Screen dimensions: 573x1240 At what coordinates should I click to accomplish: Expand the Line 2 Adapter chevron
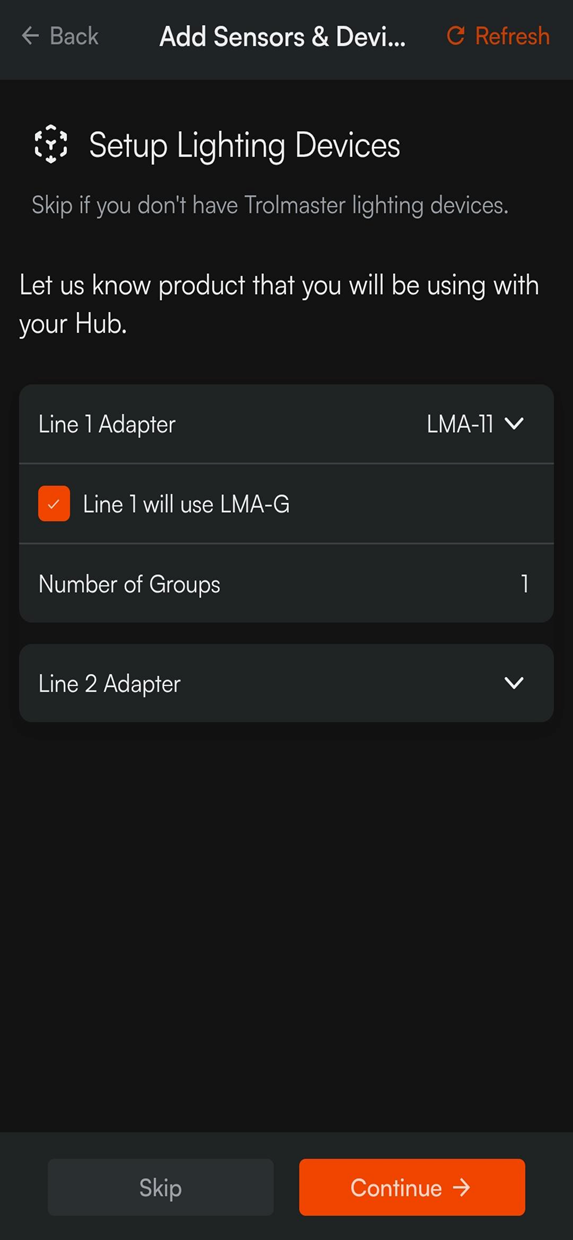click(x=514, y=684)
